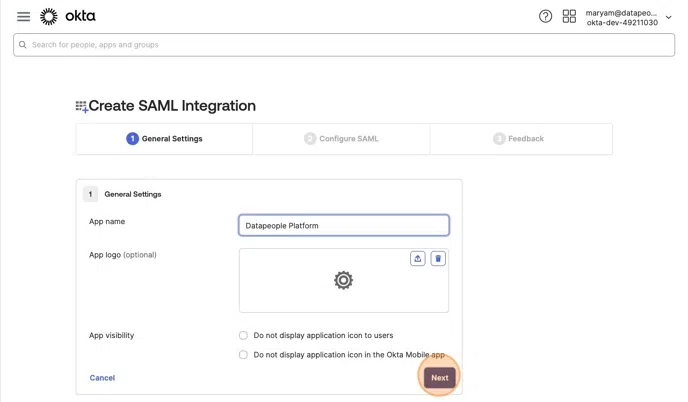Click the Cancel link
688x402 pixels.
click(x=102, y=378)
